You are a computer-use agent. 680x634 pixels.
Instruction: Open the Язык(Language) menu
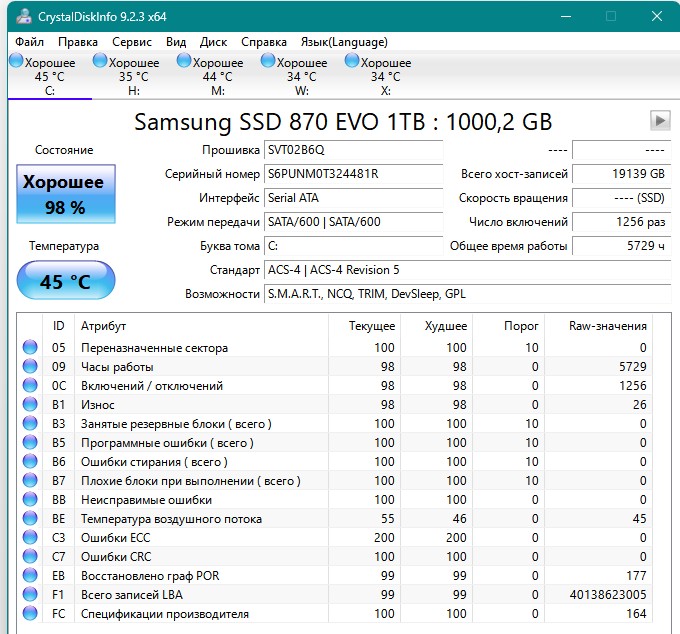(344, 42)
